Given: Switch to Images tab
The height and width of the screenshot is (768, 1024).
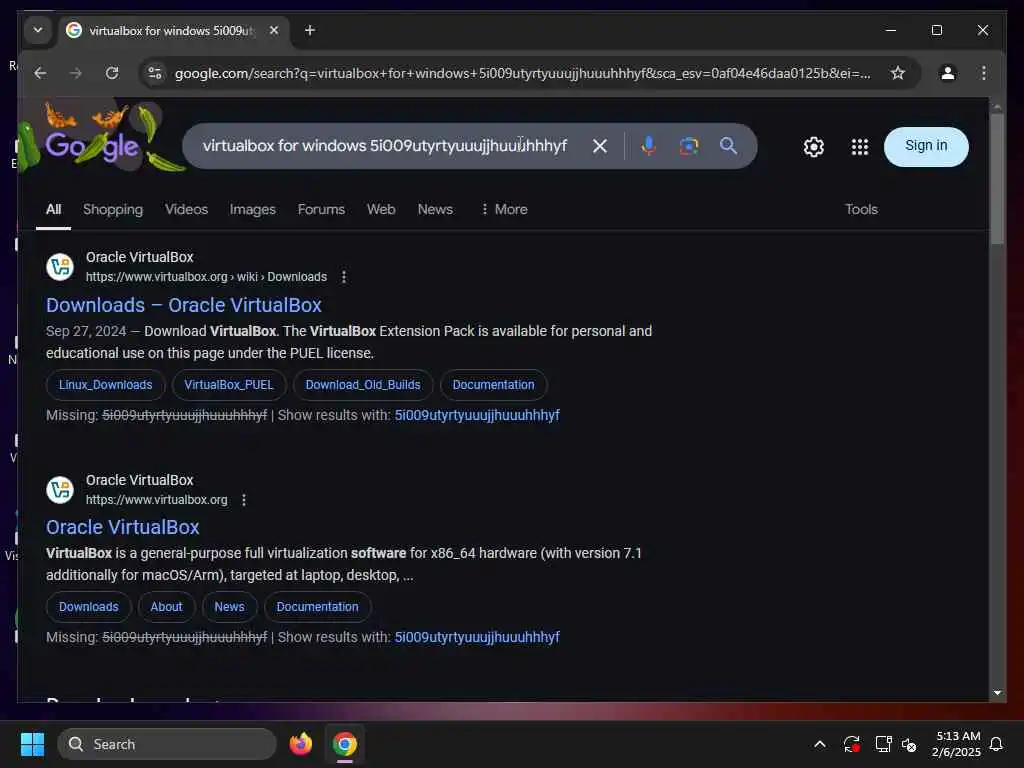Looking at the screenshot, I should point(253,210).
